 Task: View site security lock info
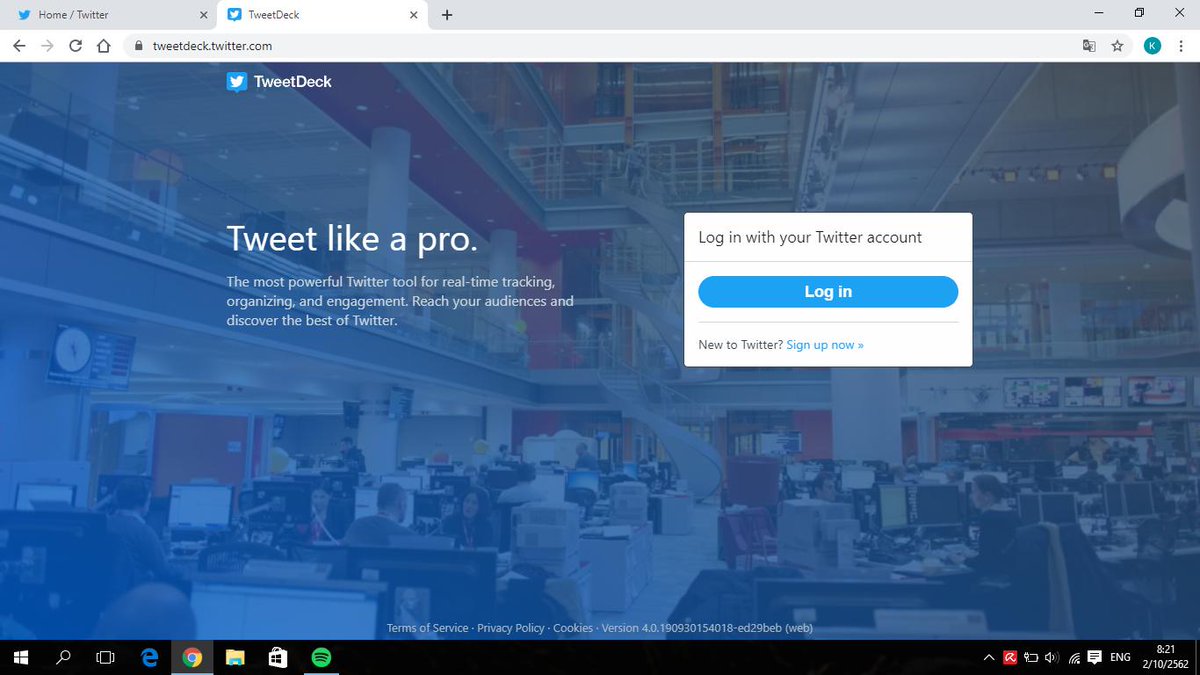(139, 46)
